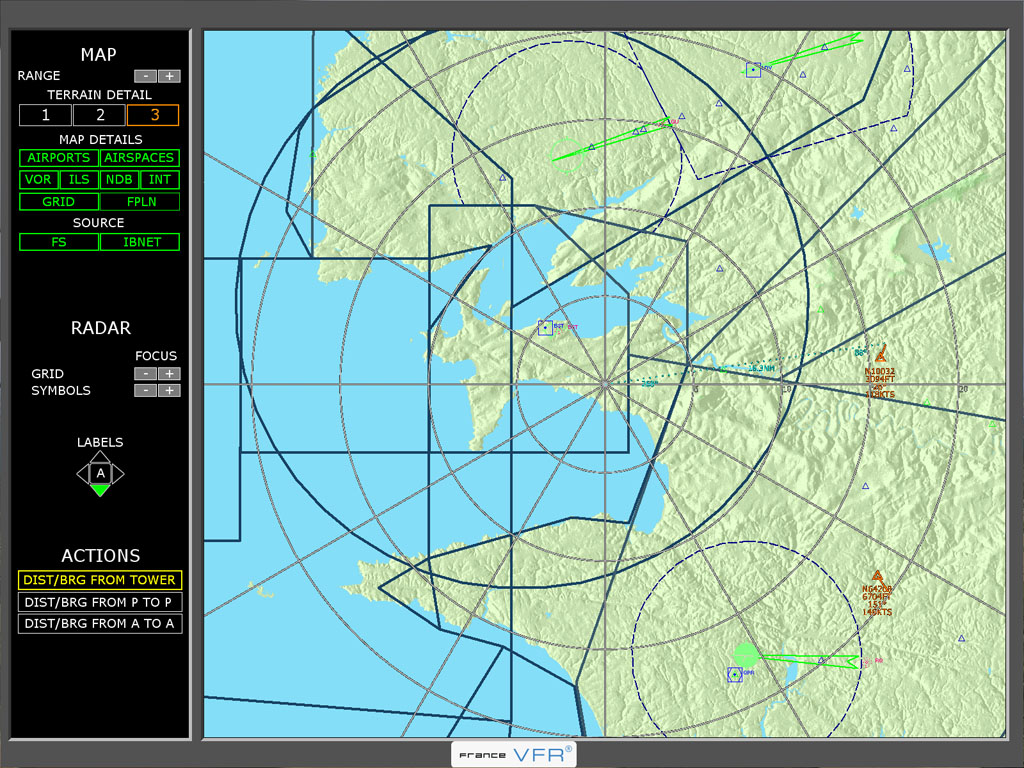1024x768 pixels.
Task: Move labels right with right arrow
Action: tap(118, 473)
